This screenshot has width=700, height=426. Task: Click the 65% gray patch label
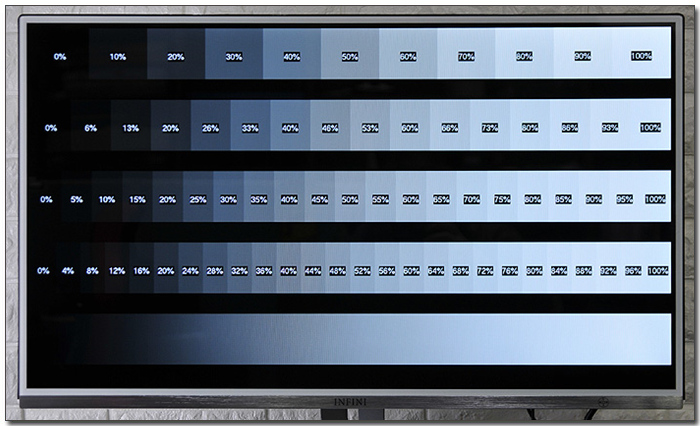(x=441, y=200)
